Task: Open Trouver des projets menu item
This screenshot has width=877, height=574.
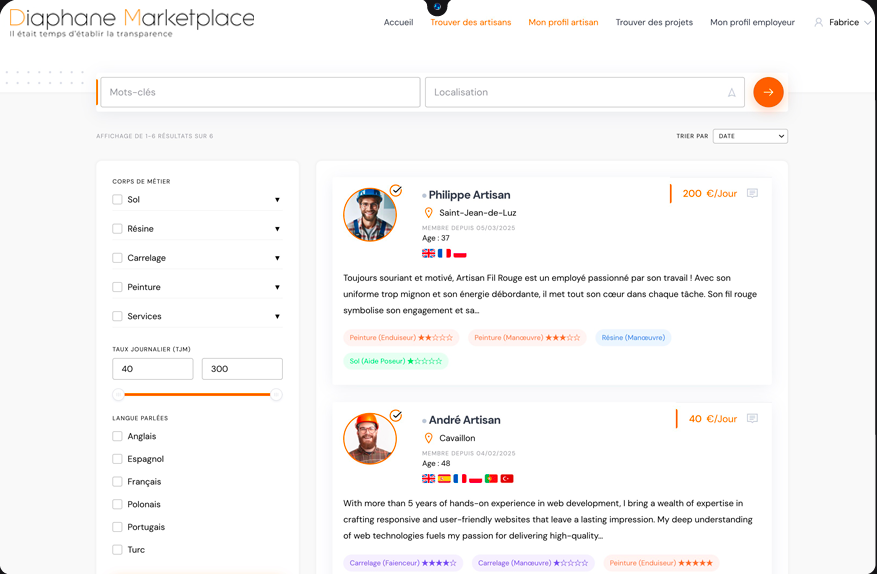Action: (x=654, y=22)
